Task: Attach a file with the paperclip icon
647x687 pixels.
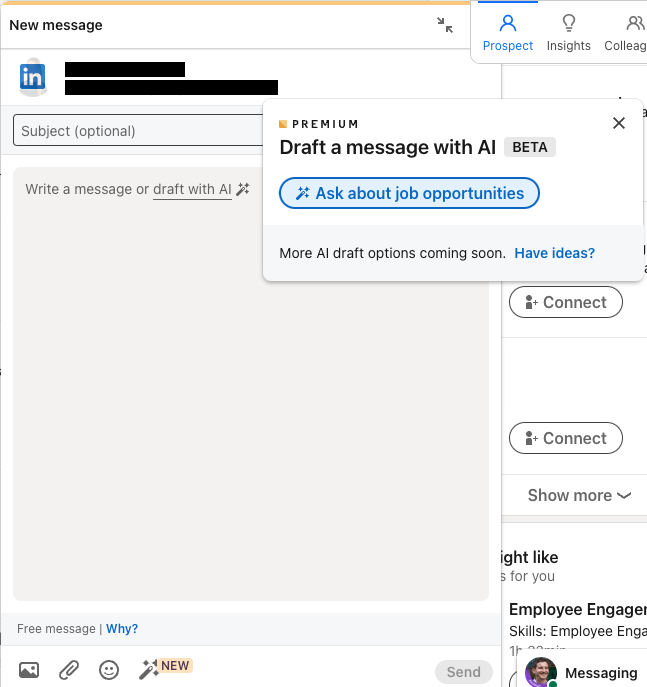Action: (x=69, y=669)
